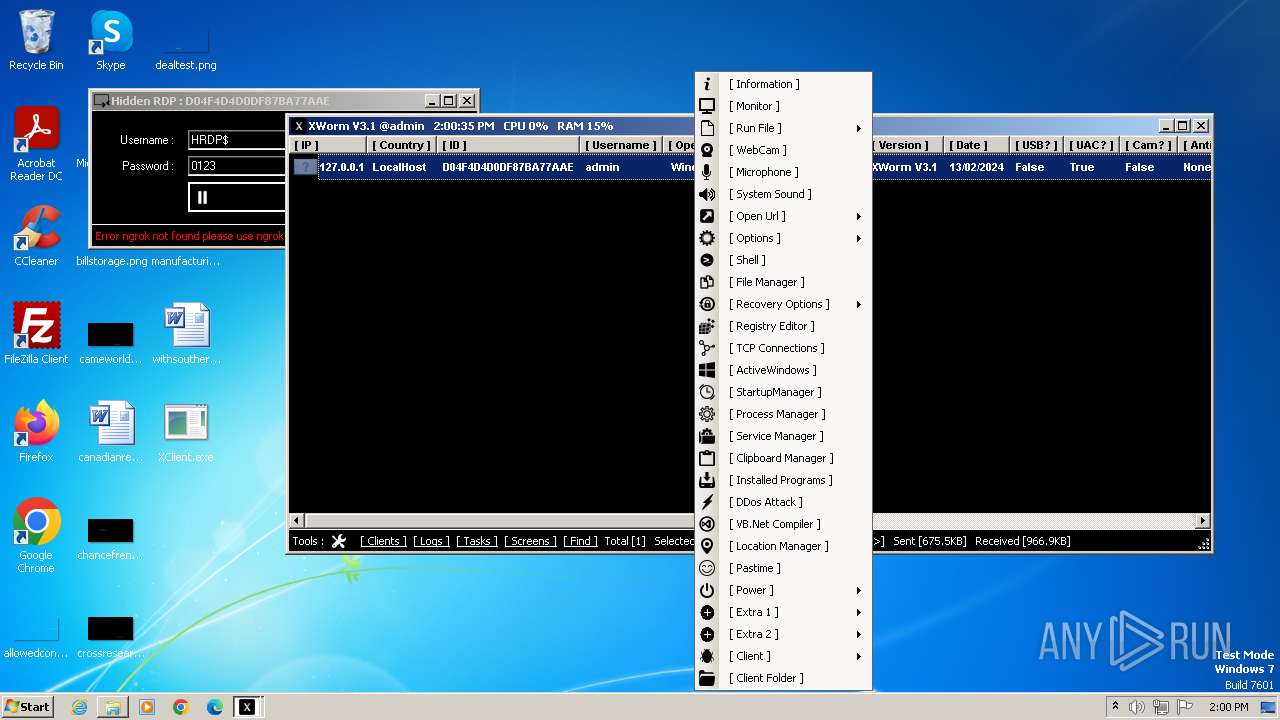Click the ActiveWindows logo icon
This screenshot has width=1280, height=720.
coord(707,370)
